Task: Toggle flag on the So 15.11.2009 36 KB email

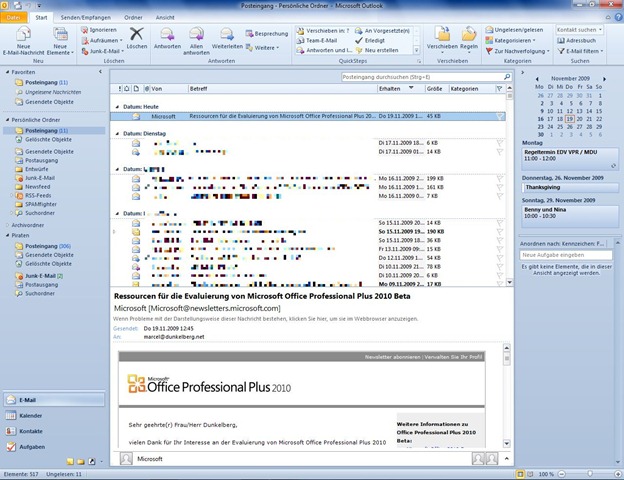Action: pyautogui.click(x=500, y=240)
